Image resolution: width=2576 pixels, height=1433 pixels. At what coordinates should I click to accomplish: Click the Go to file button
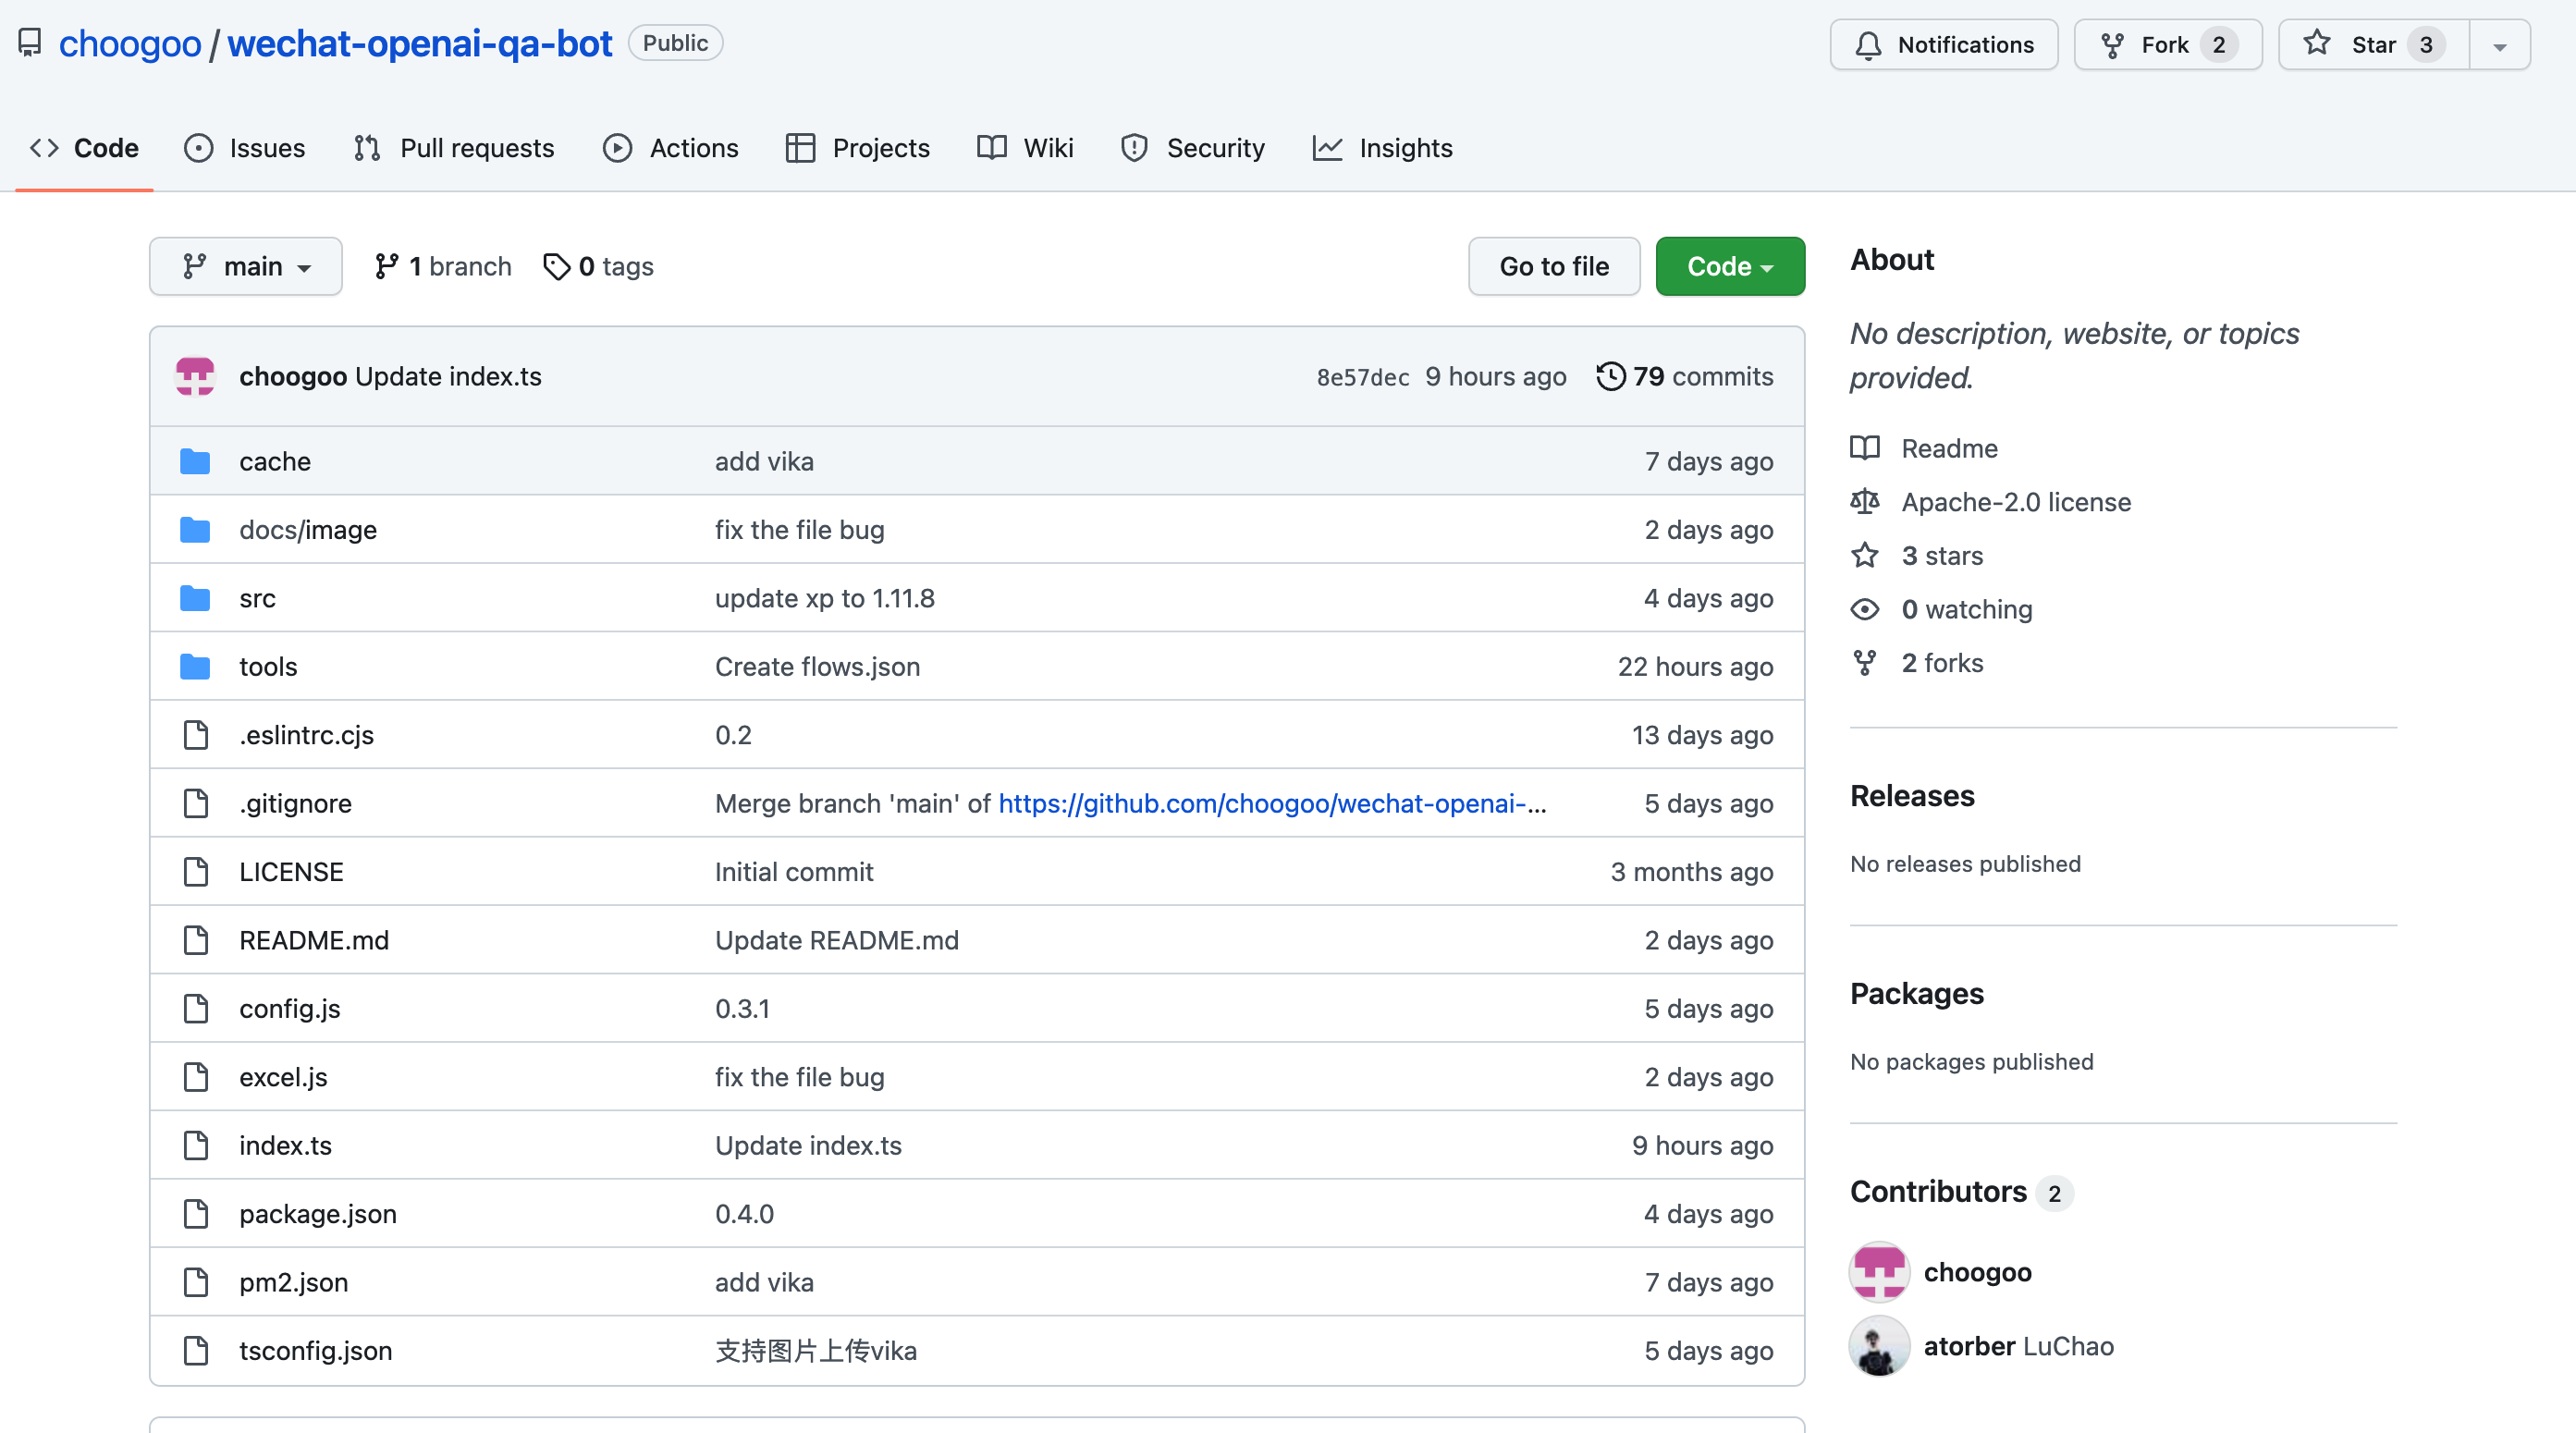click(1554, 266)
